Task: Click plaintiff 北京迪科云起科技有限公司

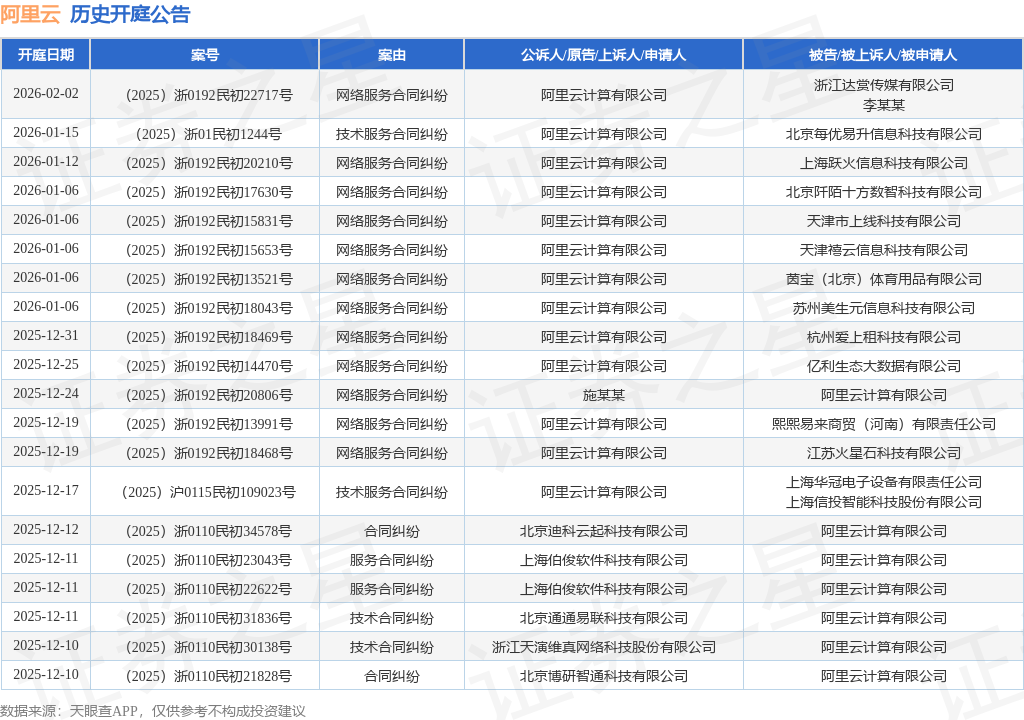Action: pos(604,531)
